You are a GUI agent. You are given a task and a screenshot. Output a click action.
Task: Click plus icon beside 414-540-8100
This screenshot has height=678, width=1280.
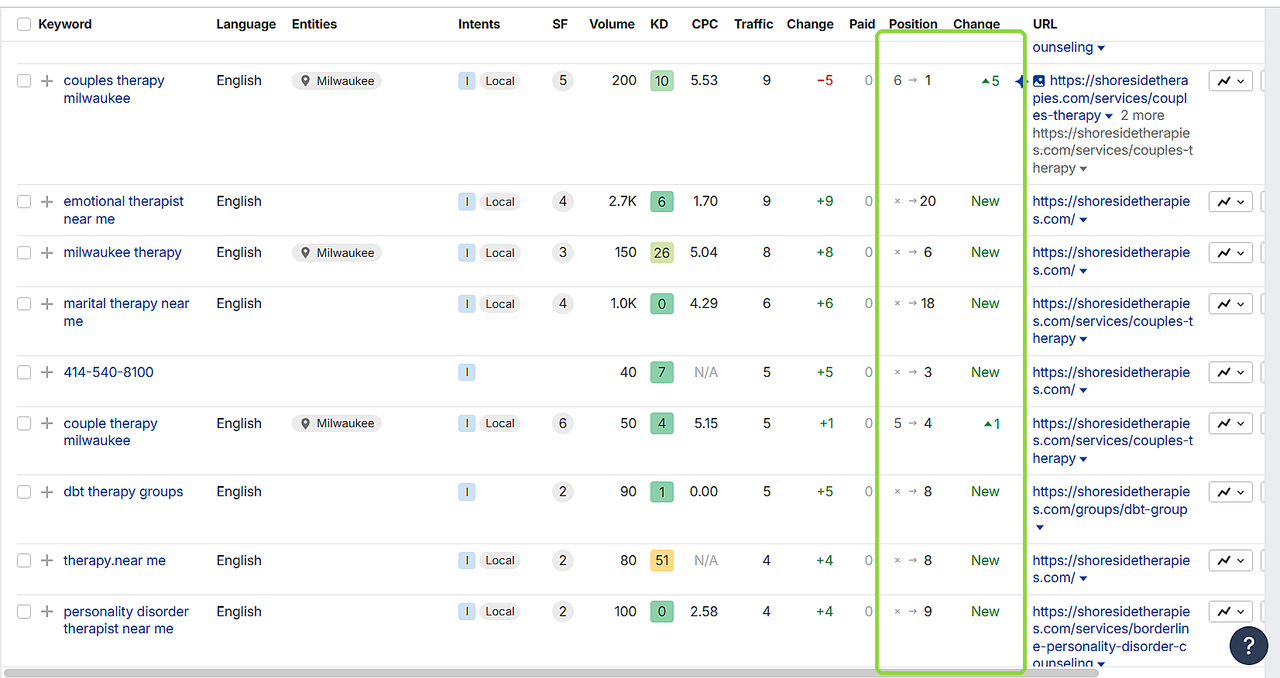click(47, 372)
